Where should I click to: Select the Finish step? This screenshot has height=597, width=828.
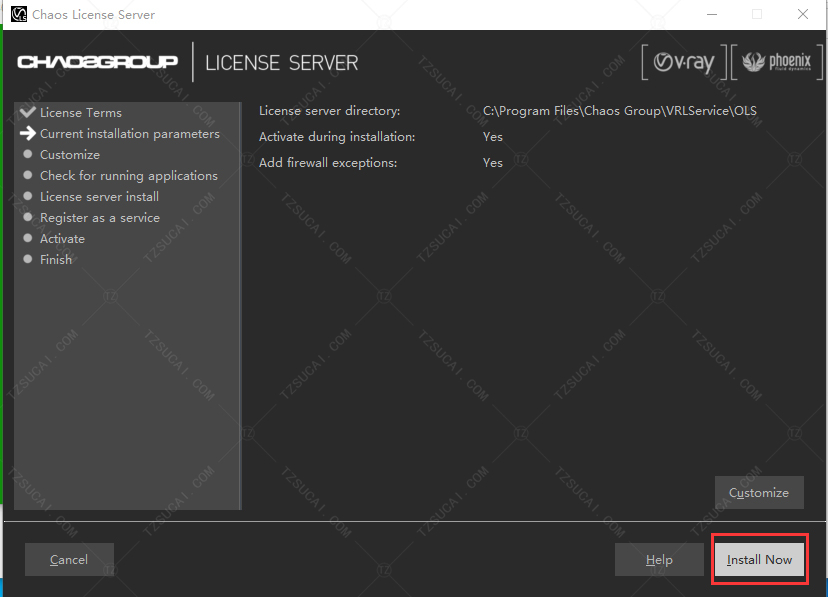coord(56,260)
